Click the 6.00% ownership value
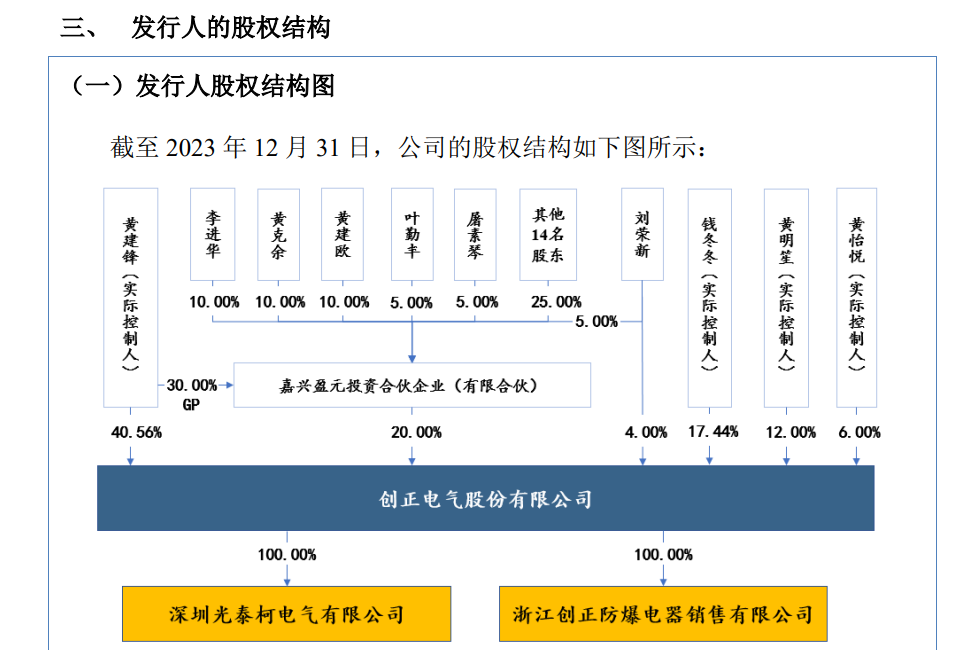Screen dimensions: 977x650 coord(859,433)
